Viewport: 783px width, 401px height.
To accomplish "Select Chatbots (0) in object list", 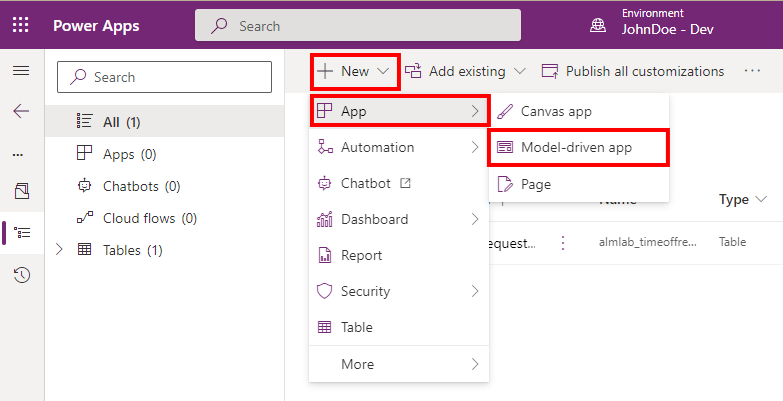I will (x=165, y=186).
